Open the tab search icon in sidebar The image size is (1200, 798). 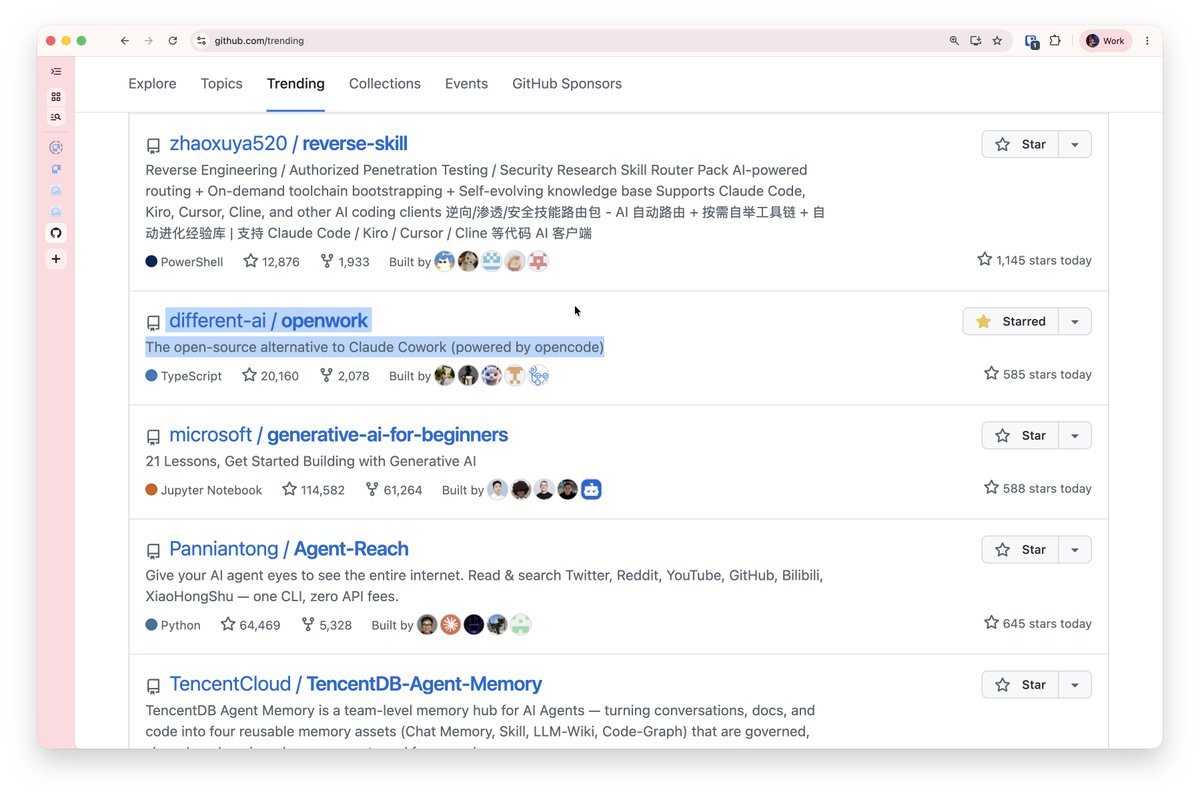point(56,117)
